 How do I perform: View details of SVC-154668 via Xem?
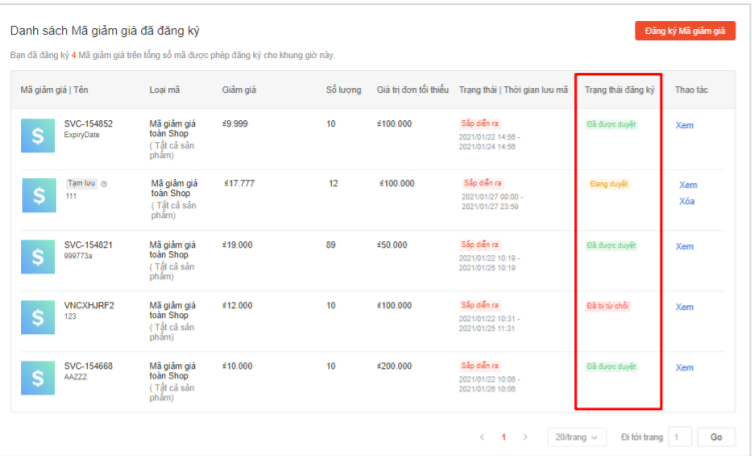pyautogui.click(x=684, y=367)
